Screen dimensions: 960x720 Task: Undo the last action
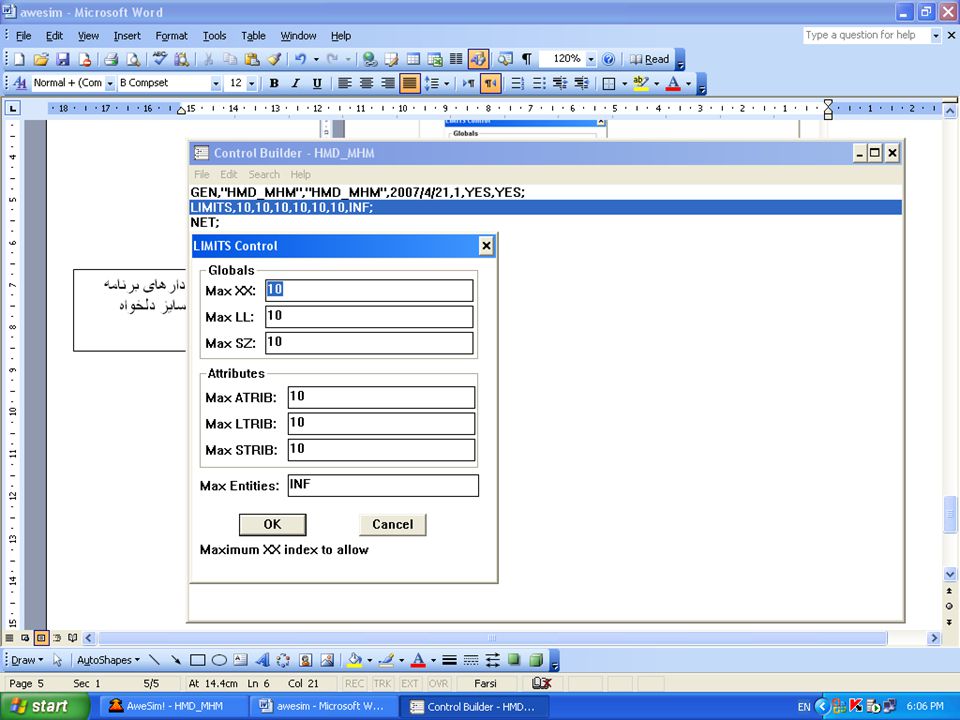[300, 59]
